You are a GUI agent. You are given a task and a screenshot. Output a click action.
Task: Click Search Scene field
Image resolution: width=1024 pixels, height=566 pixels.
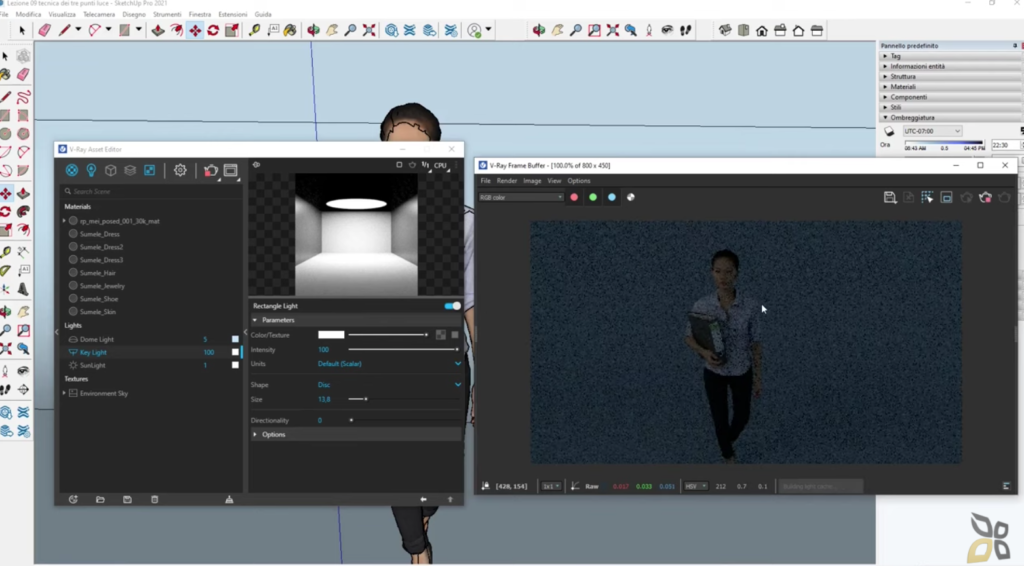[x=150, y=191]
